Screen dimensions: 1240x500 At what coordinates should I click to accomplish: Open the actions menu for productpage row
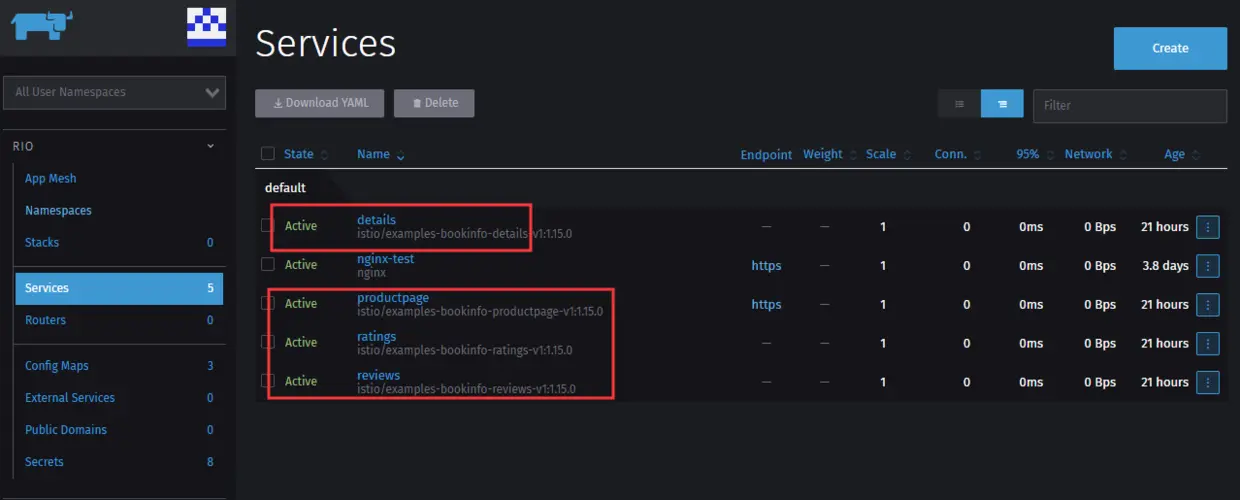pyautogui.click(x=1208, y=305)
